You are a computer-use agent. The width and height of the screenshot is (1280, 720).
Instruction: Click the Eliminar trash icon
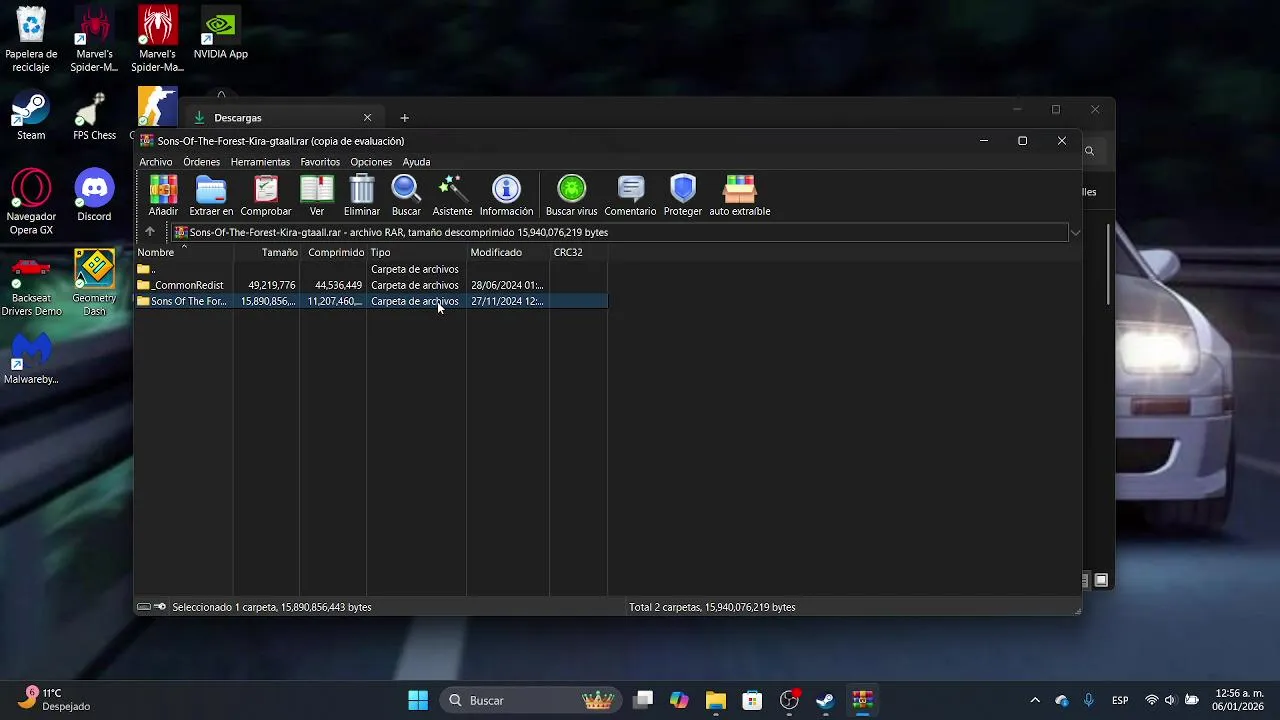tap(362, 196)
